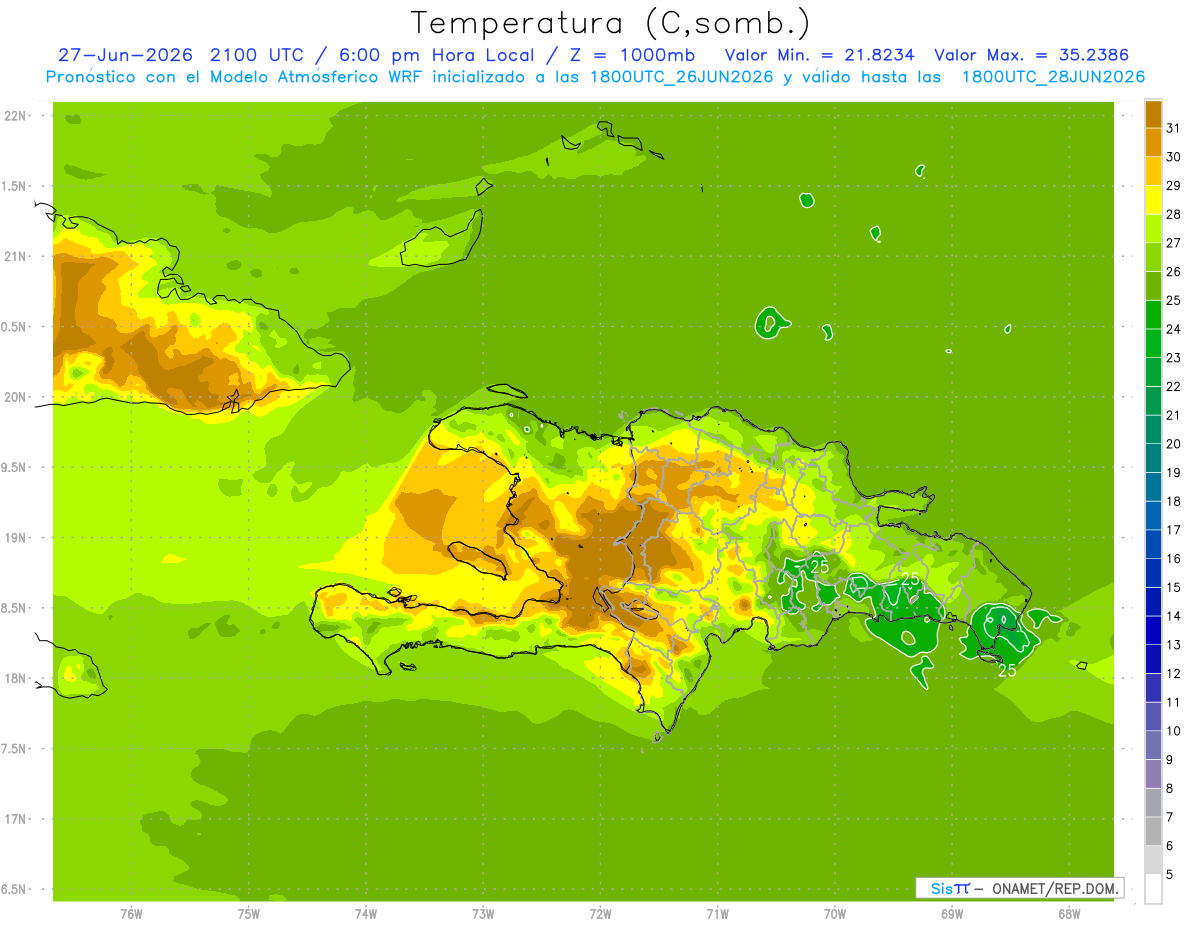Pick the yellow swatch between 28 and 29
The image size is (1200, 927).
[1153, 200]
